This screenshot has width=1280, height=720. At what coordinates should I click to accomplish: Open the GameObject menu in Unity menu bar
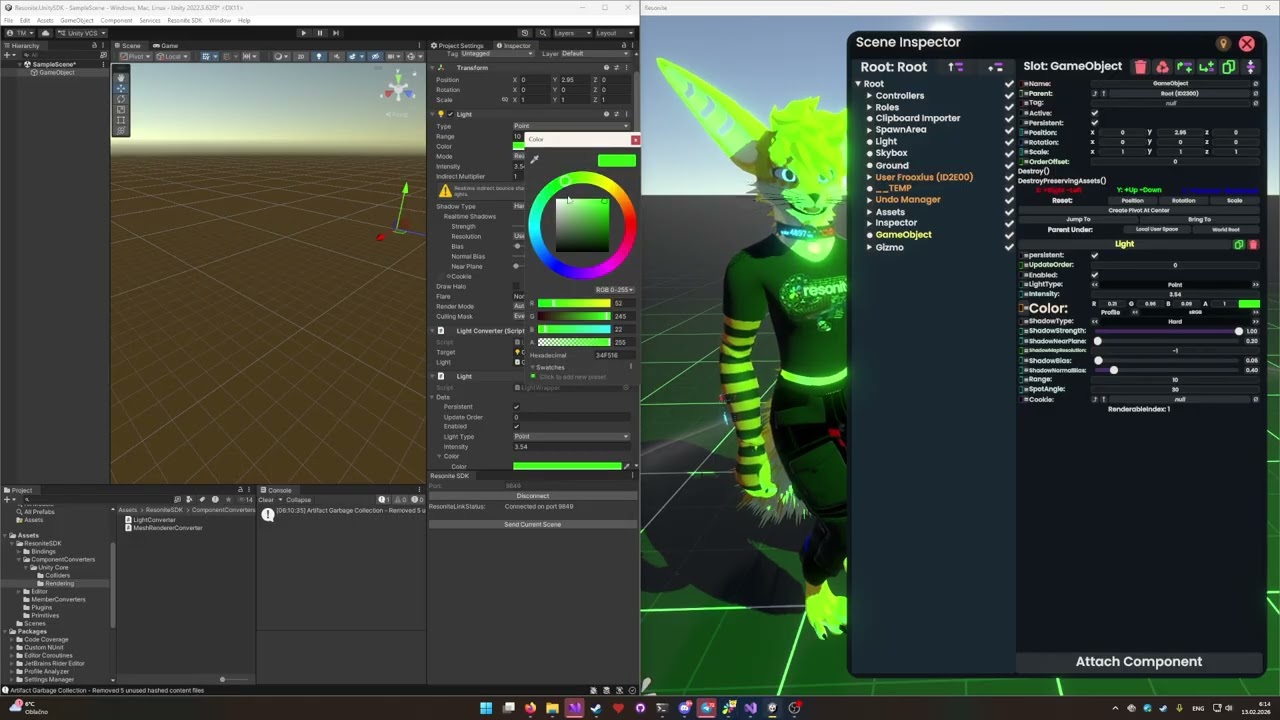pos(77,20)
